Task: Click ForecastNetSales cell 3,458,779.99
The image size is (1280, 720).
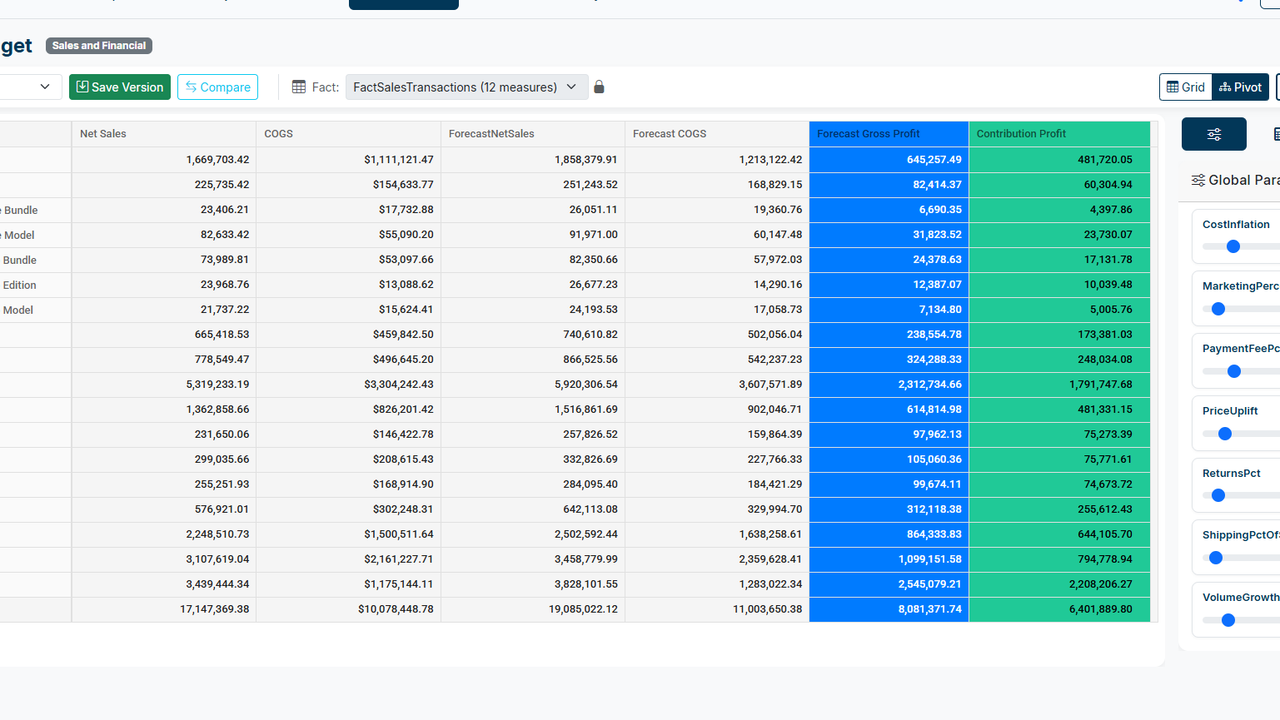Action: (x=533, y=560)
